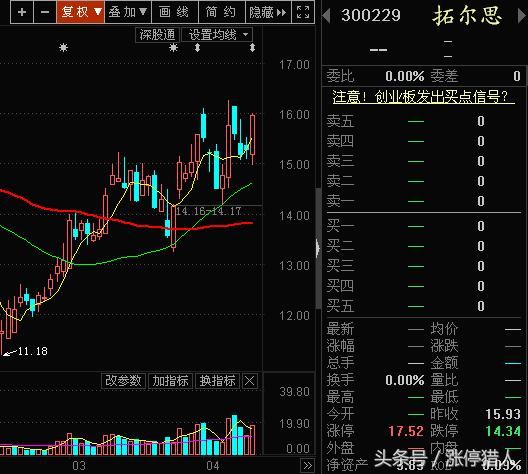Click the 39.80 volume axis label
This screenshot has width=528, height=474.
pyautogui.click(x=294, y=392)
